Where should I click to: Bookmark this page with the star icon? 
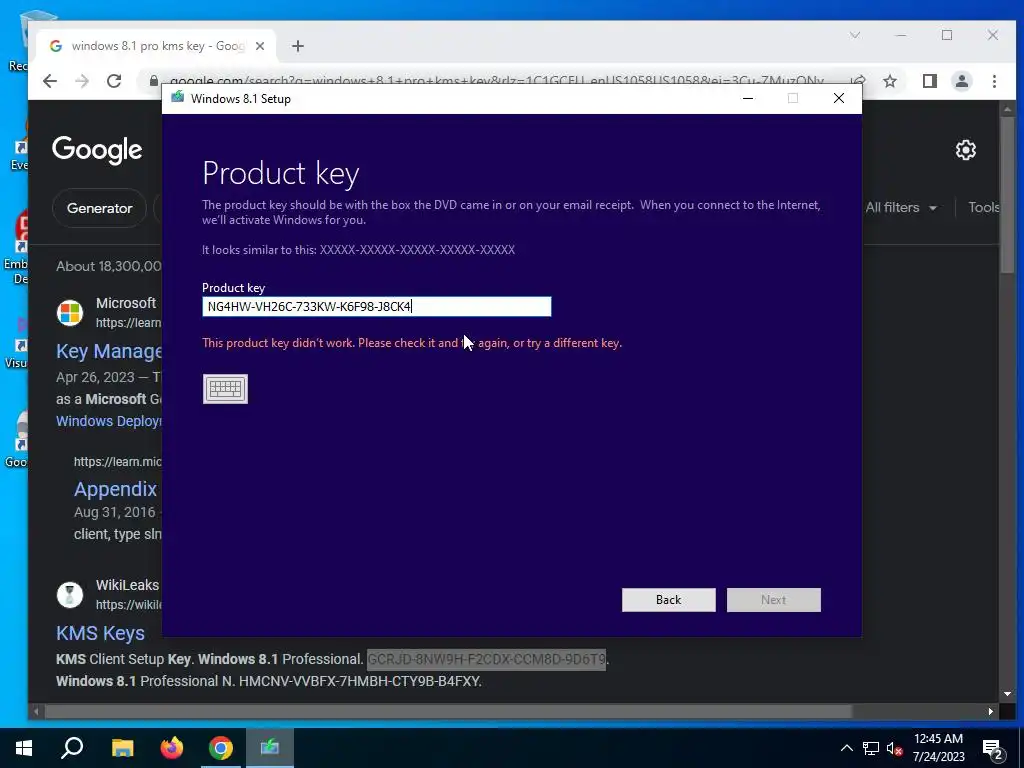(889, 81)
